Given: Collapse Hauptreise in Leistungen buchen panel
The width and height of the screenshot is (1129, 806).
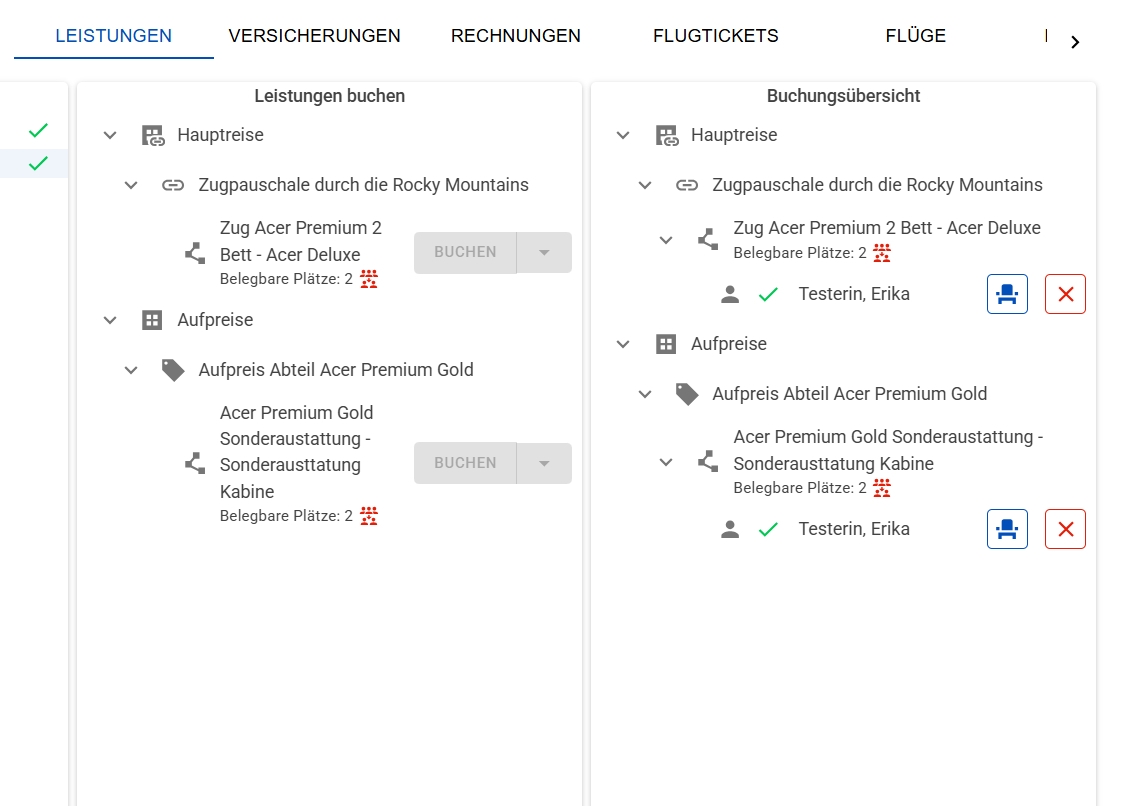Looking at the screenshot, I should point(110,135).
